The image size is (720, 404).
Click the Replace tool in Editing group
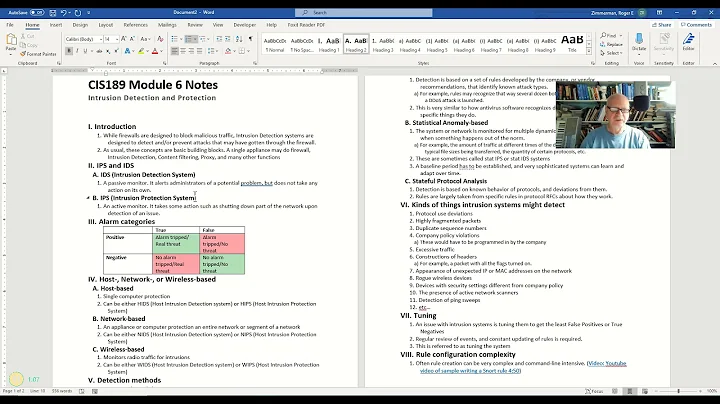pos(611,45)
